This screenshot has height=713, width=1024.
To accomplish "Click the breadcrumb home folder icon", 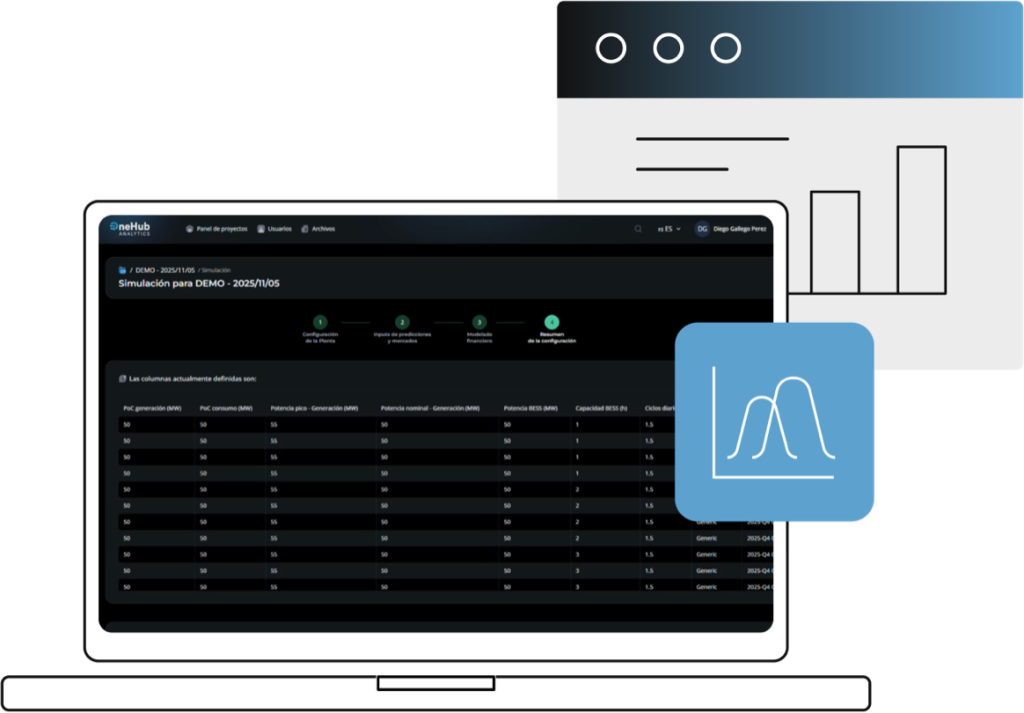I will (x=122, y=270).
